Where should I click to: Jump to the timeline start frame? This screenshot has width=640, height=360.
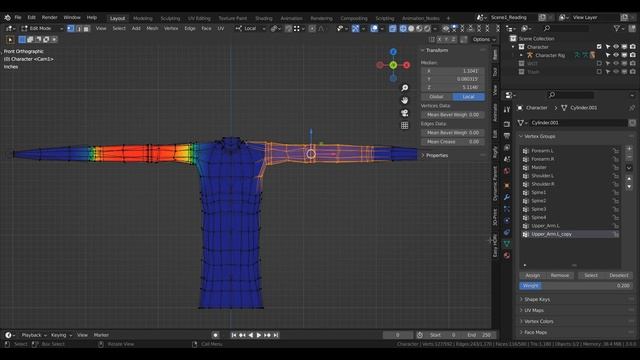pos(233,335)
